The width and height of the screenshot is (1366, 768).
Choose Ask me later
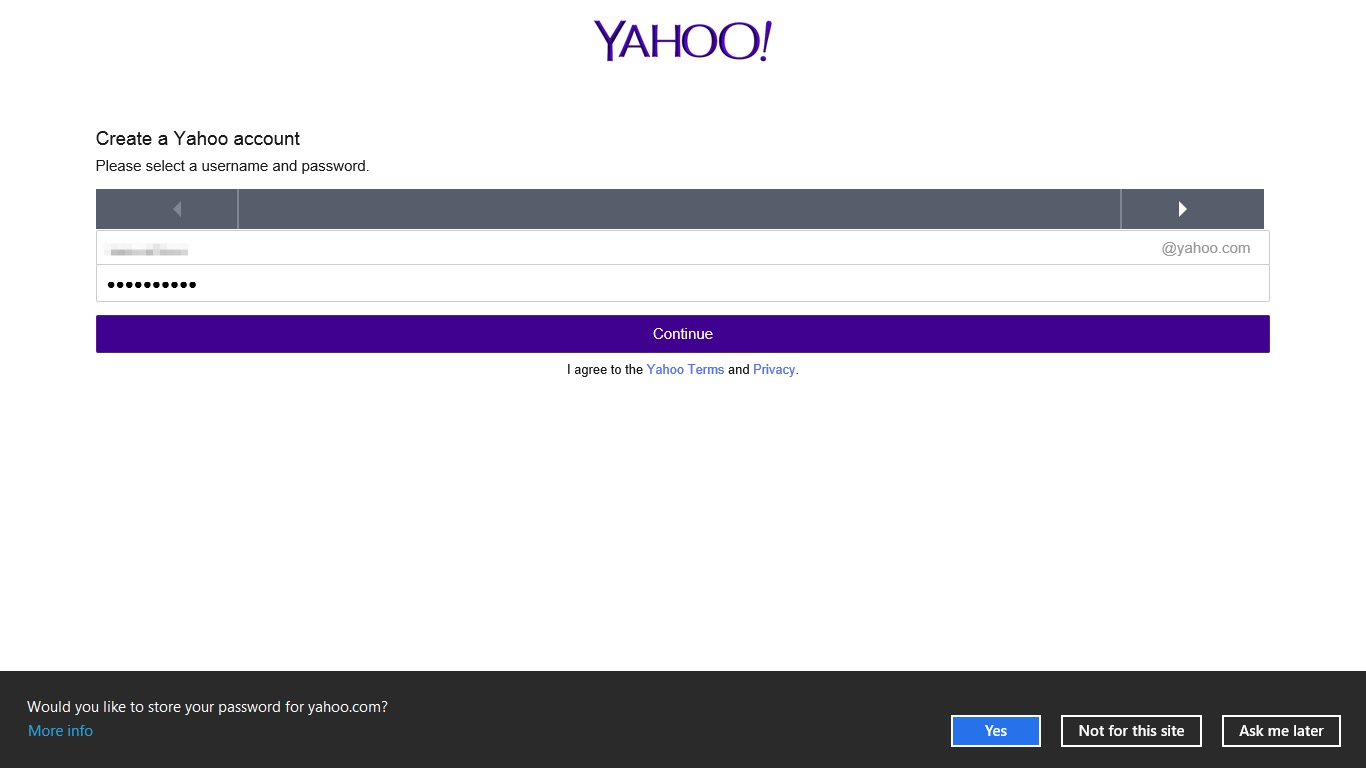[1281, 731]
